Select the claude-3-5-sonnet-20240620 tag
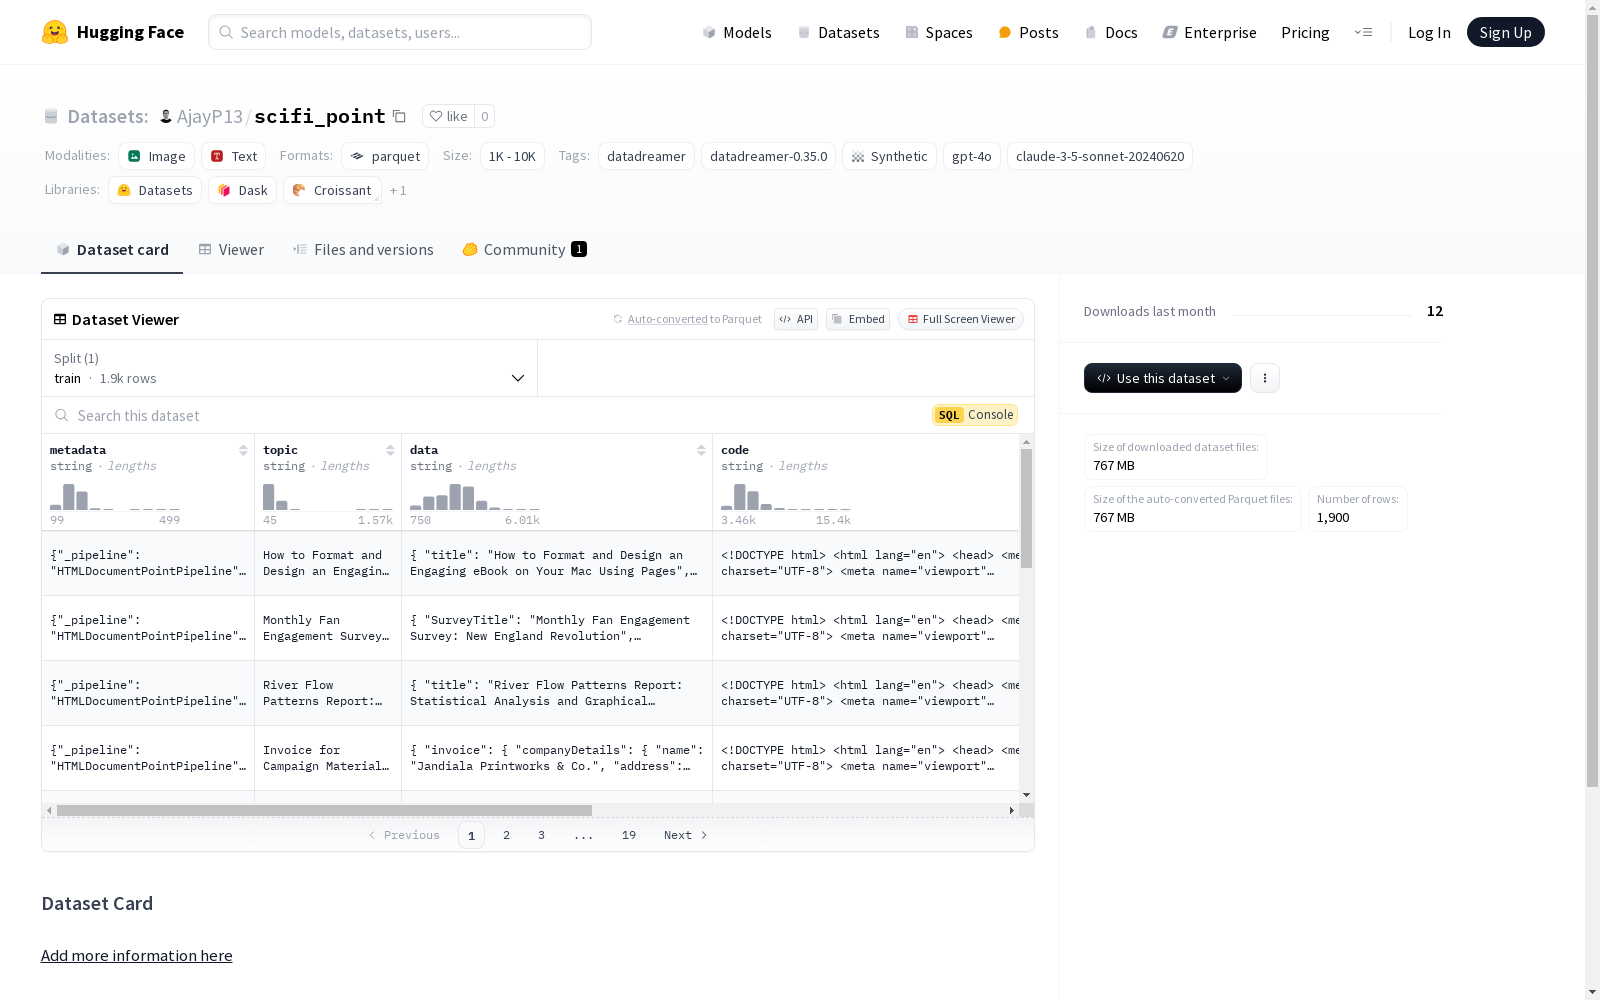Screen dimensions: 1600x1000 point(1100,156)
